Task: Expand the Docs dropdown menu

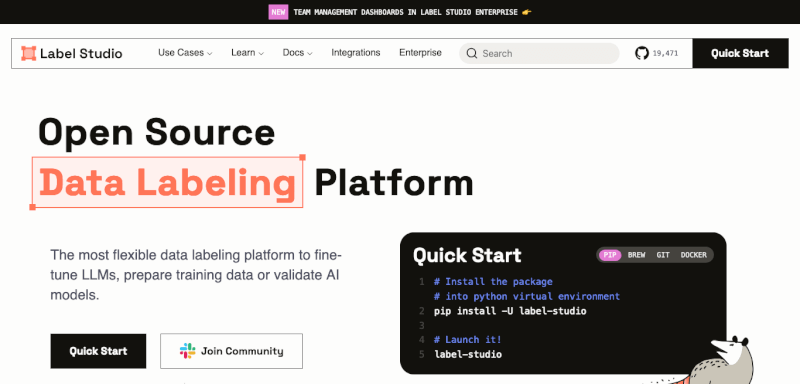Action: click(297, 53)
